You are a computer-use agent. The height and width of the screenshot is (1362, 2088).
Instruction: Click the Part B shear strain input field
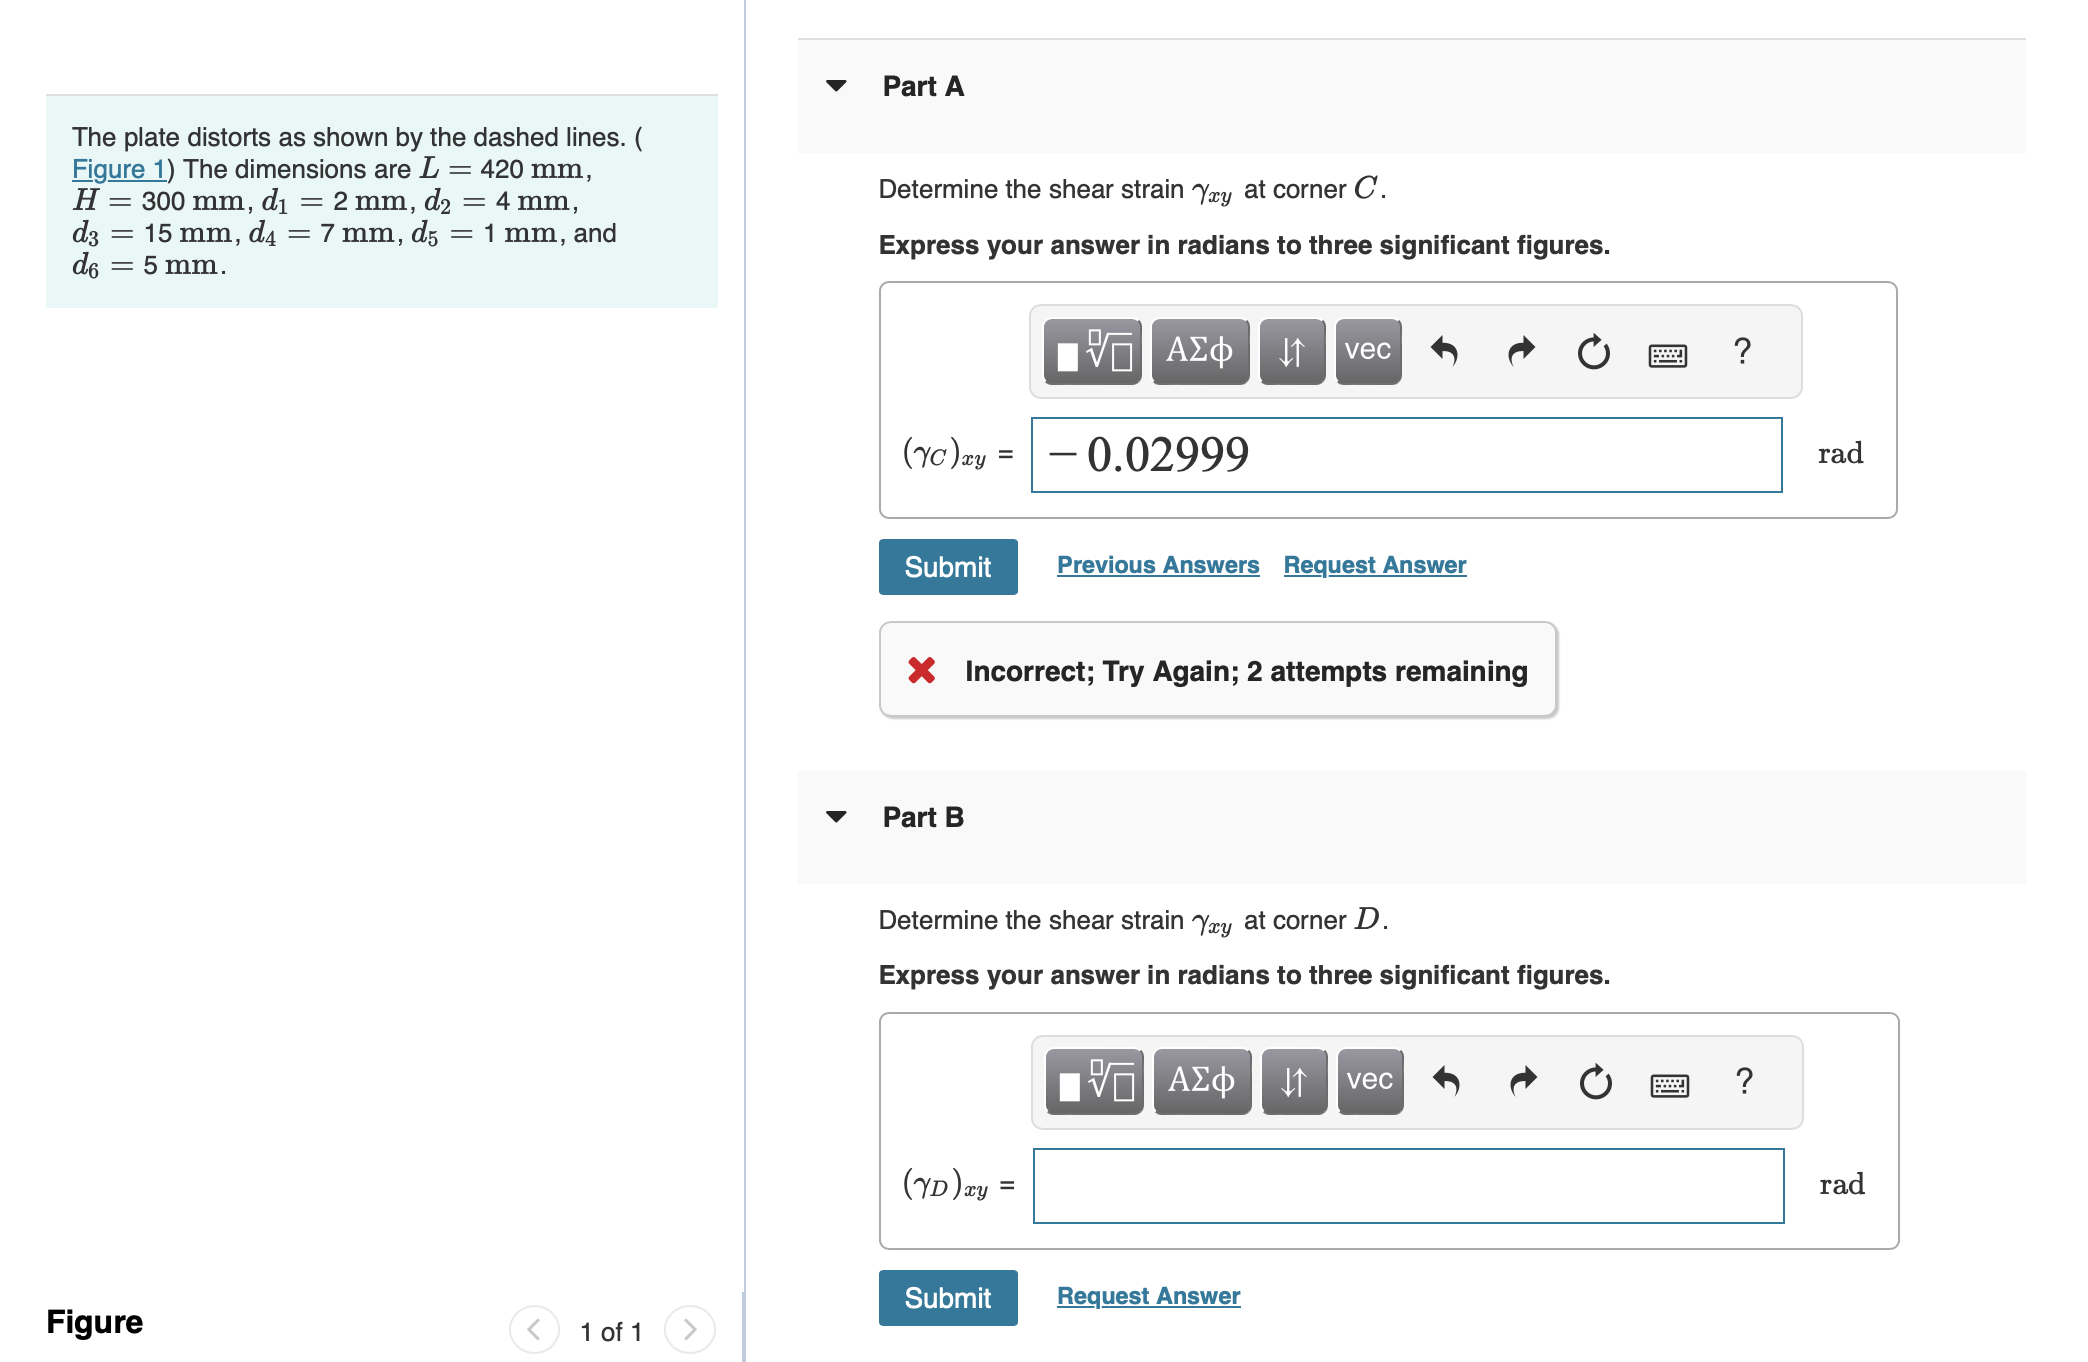pos(1407,1186)
